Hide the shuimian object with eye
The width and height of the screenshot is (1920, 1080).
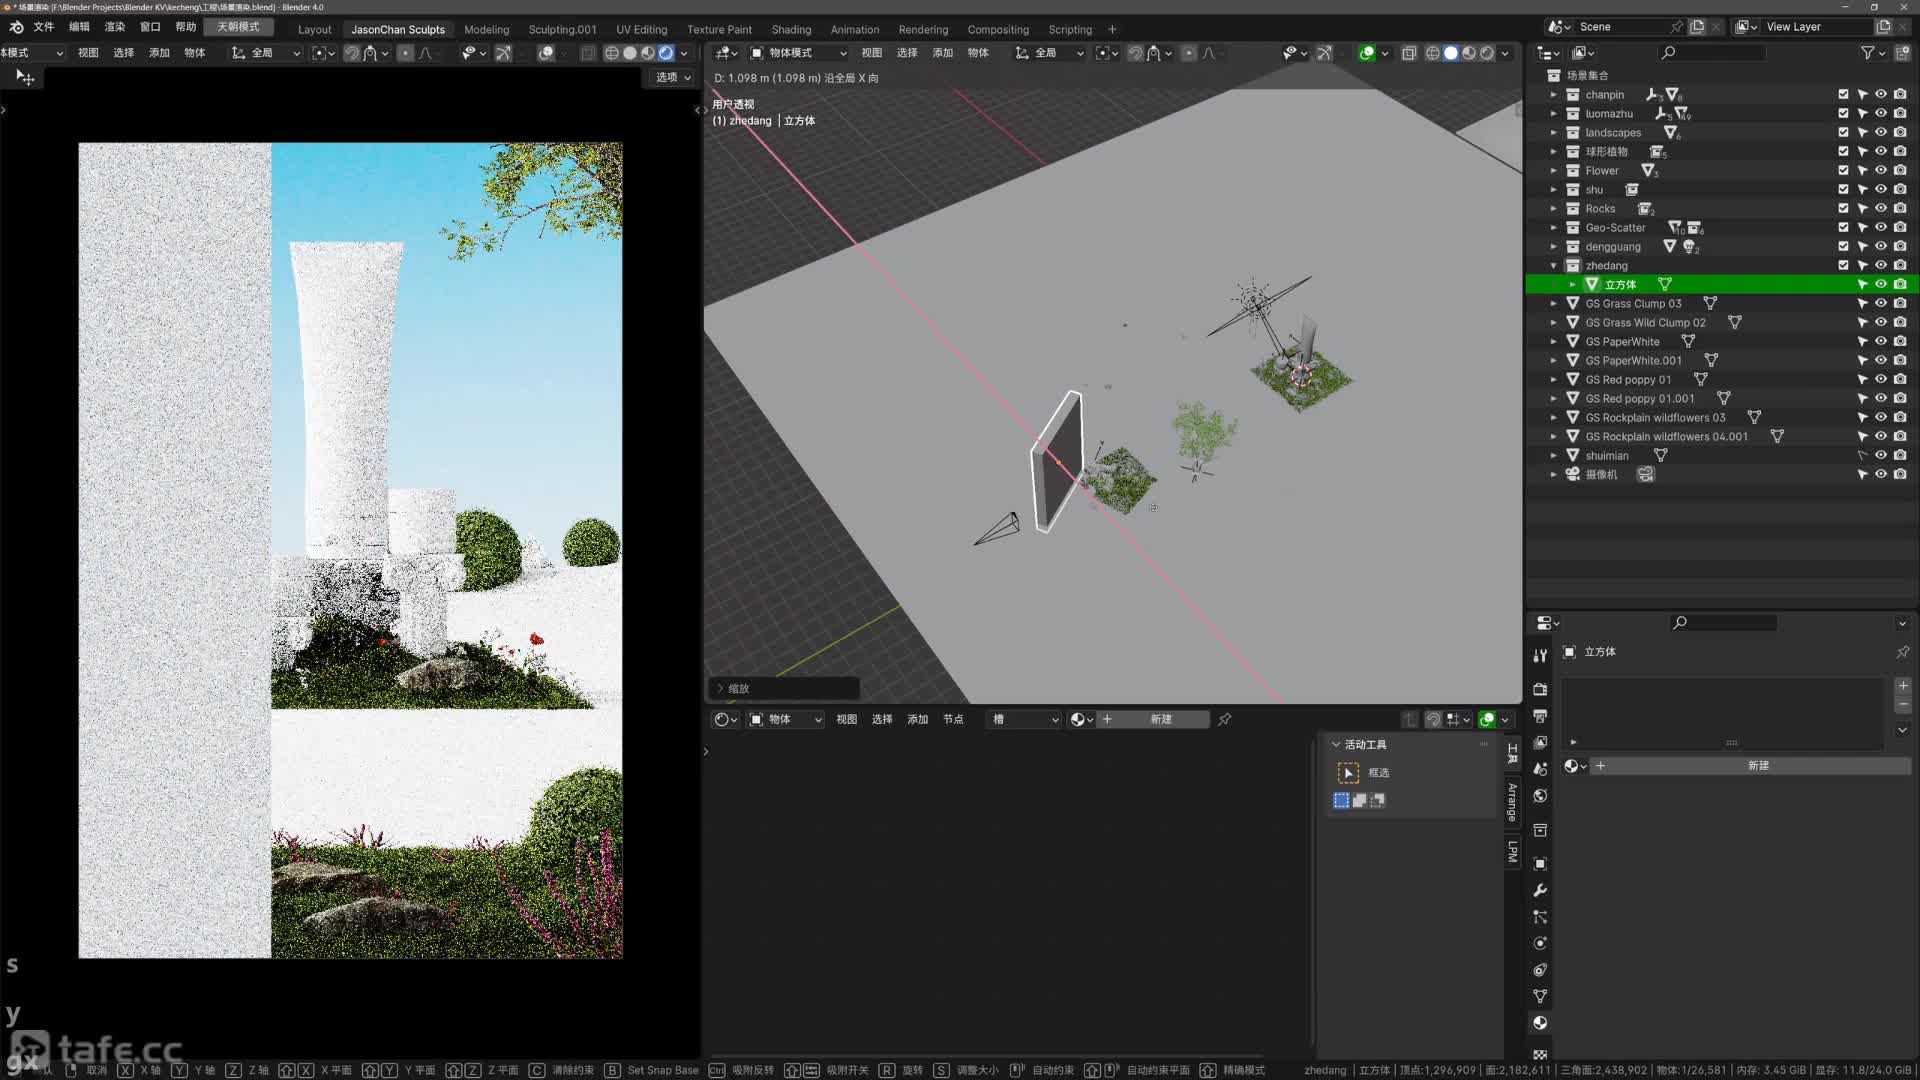point(1881,455)
